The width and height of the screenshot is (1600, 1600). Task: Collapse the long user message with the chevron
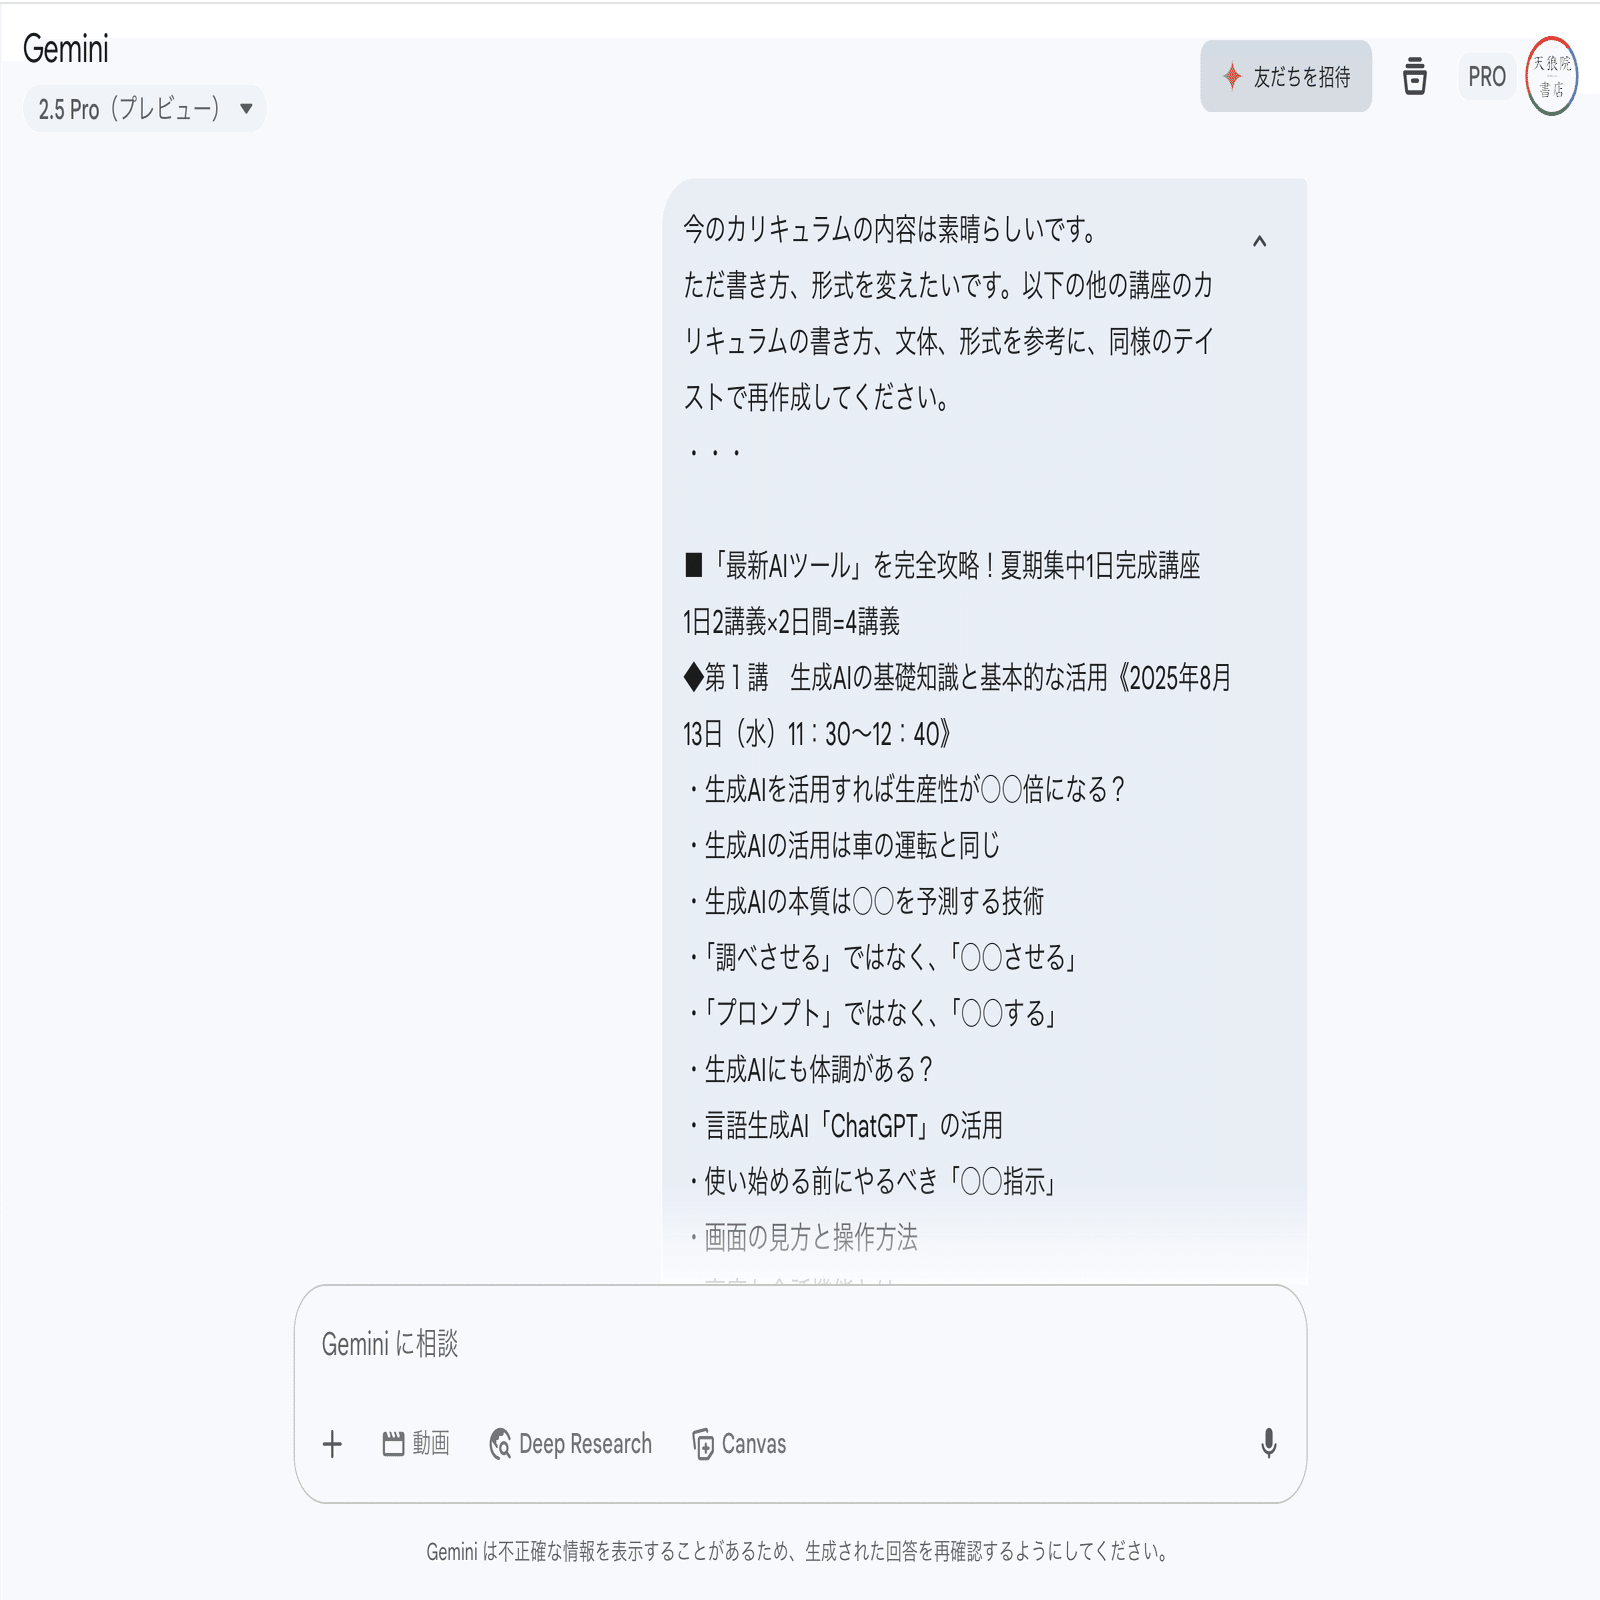tap(1260, 241)
